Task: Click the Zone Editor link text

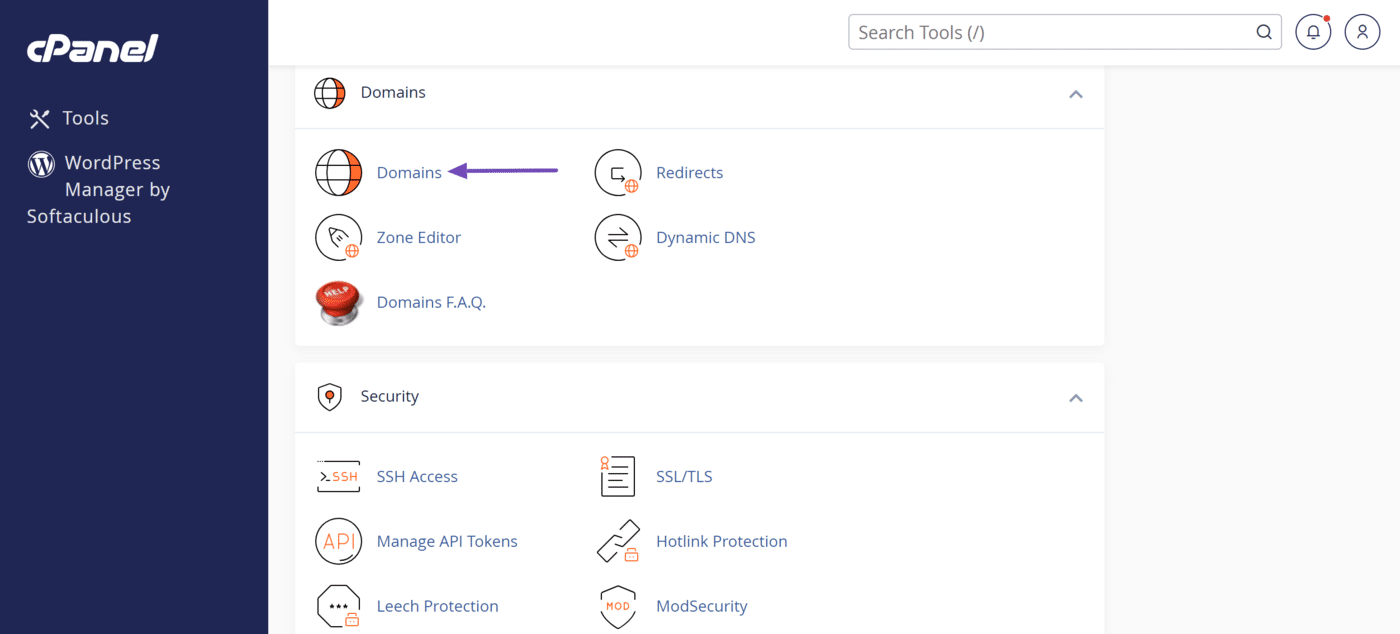Action: click(418, 238)
